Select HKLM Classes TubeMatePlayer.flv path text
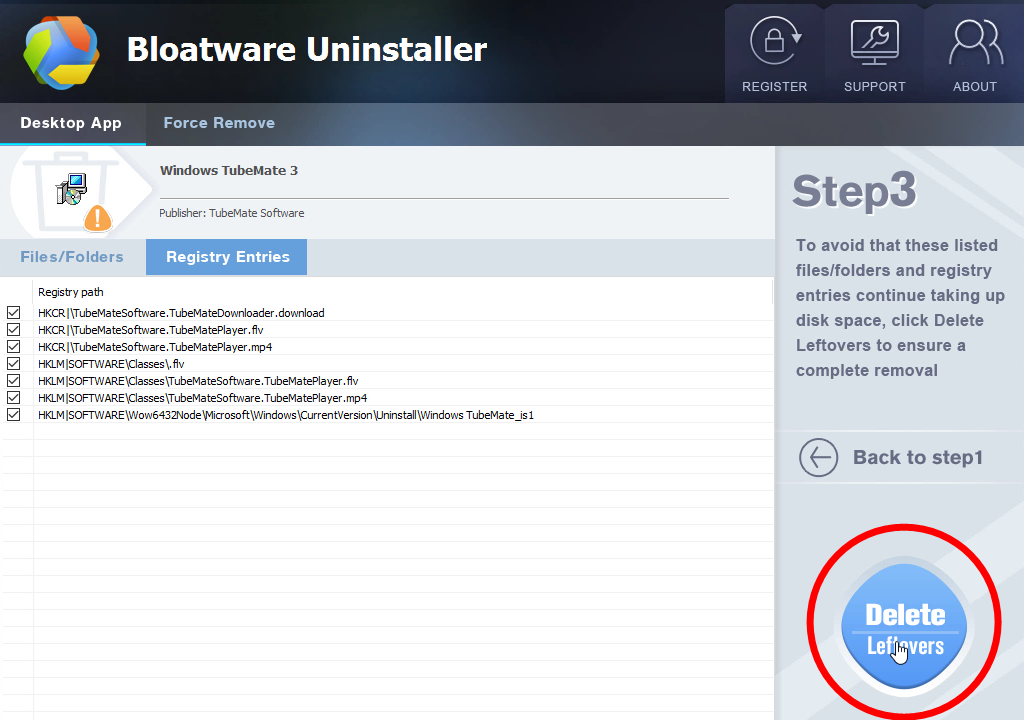This screenshot has width=1024, height=720. (198, 381)
